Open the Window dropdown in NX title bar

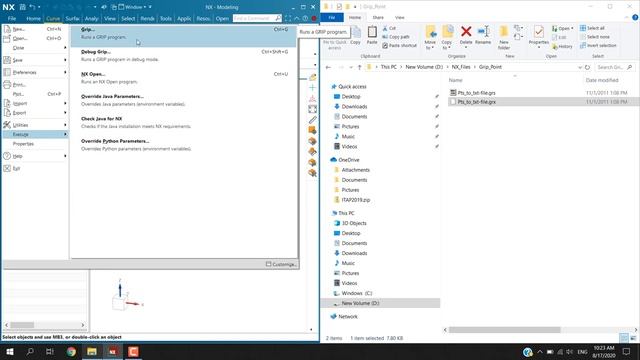[x=135, y=7]
